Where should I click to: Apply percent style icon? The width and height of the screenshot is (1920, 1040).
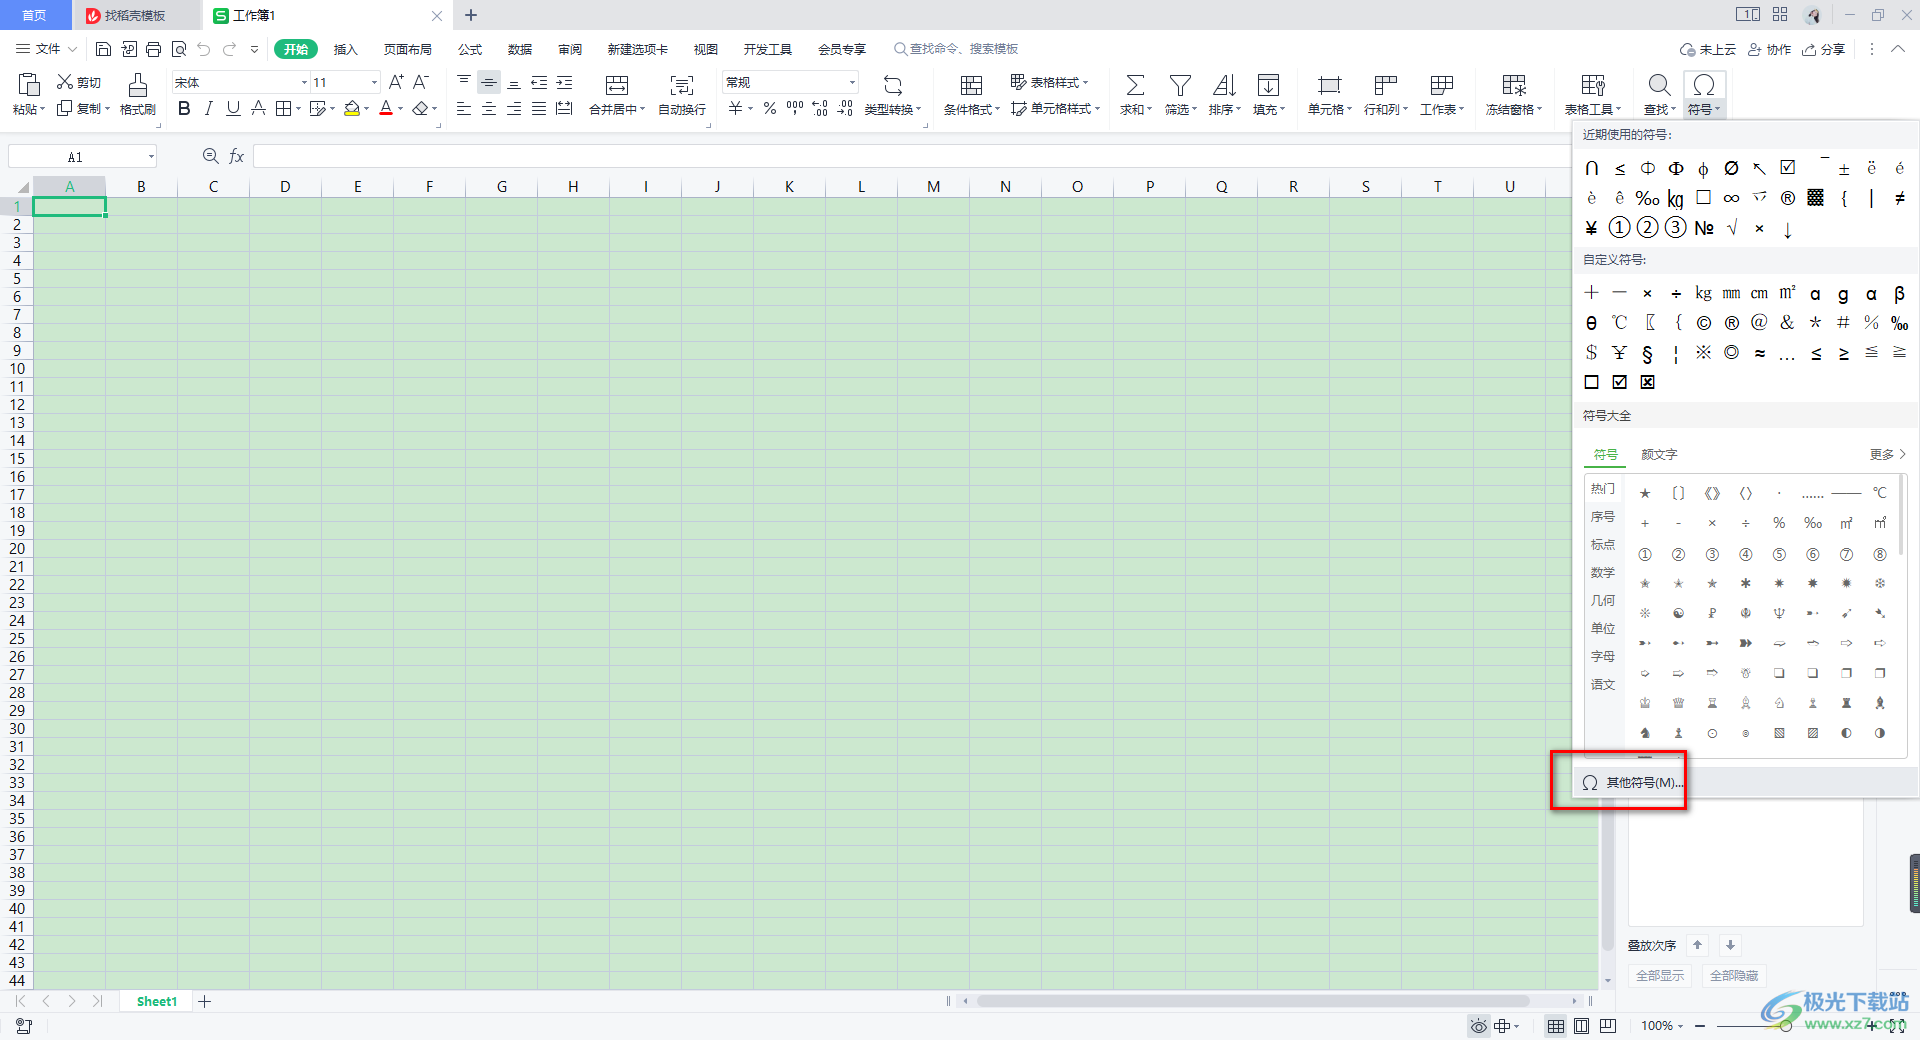point(770,108)
